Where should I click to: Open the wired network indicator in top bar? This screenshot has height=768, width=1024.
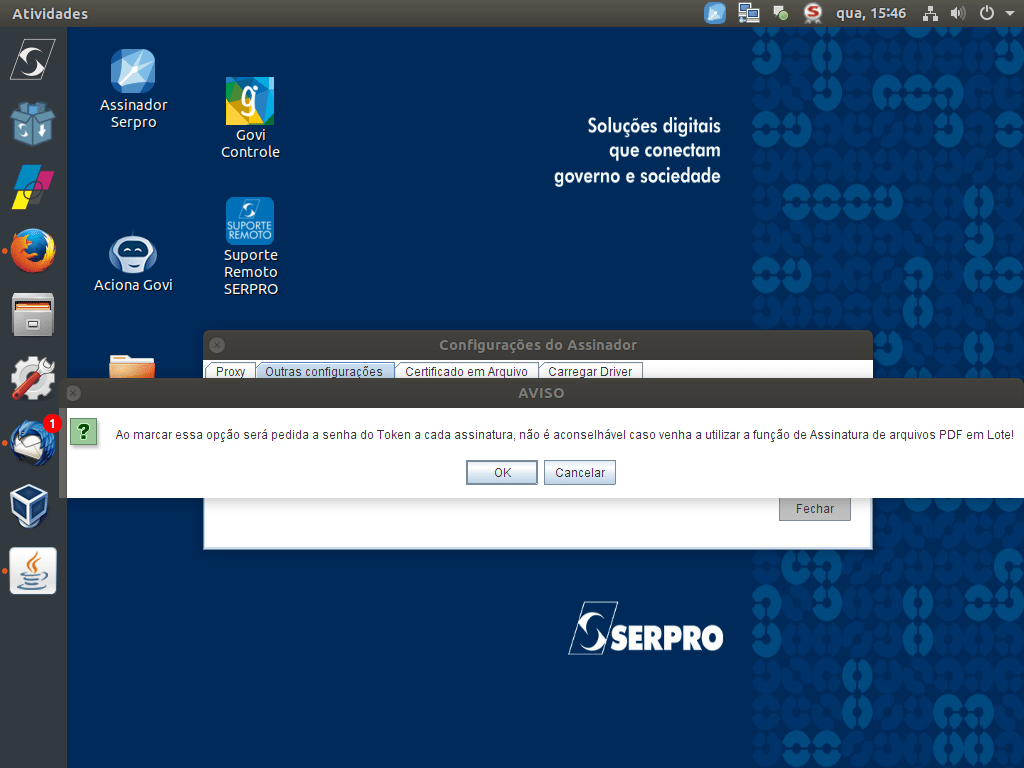coord(930,13)
